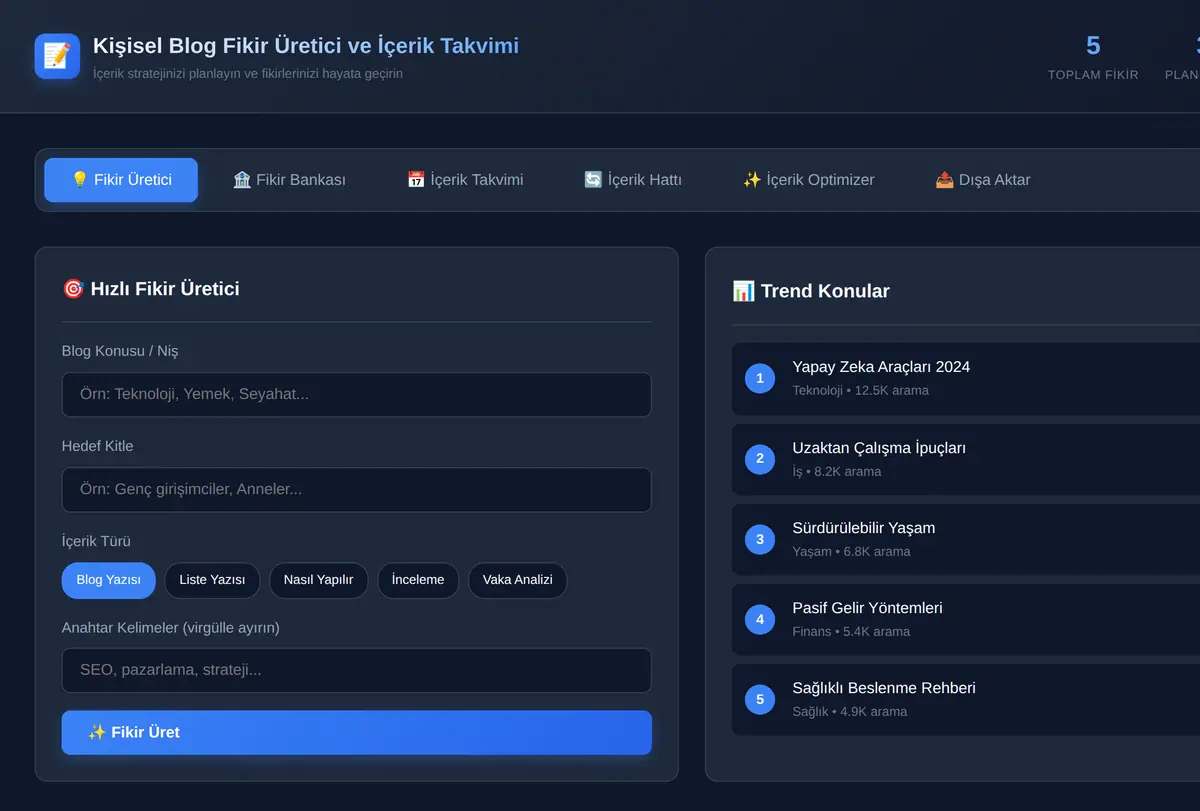The image size is (1200, 811).
Task: Click the Fikir Üret button
Action: tap(356, 732)
